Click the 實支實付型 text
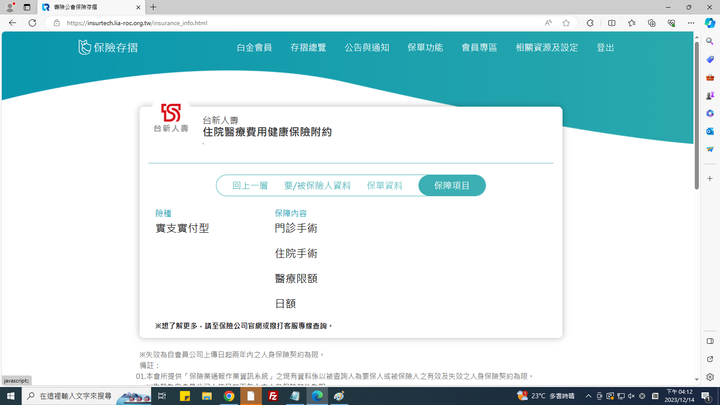Viewport: 720px width, 405px height. tap(182, 228)
